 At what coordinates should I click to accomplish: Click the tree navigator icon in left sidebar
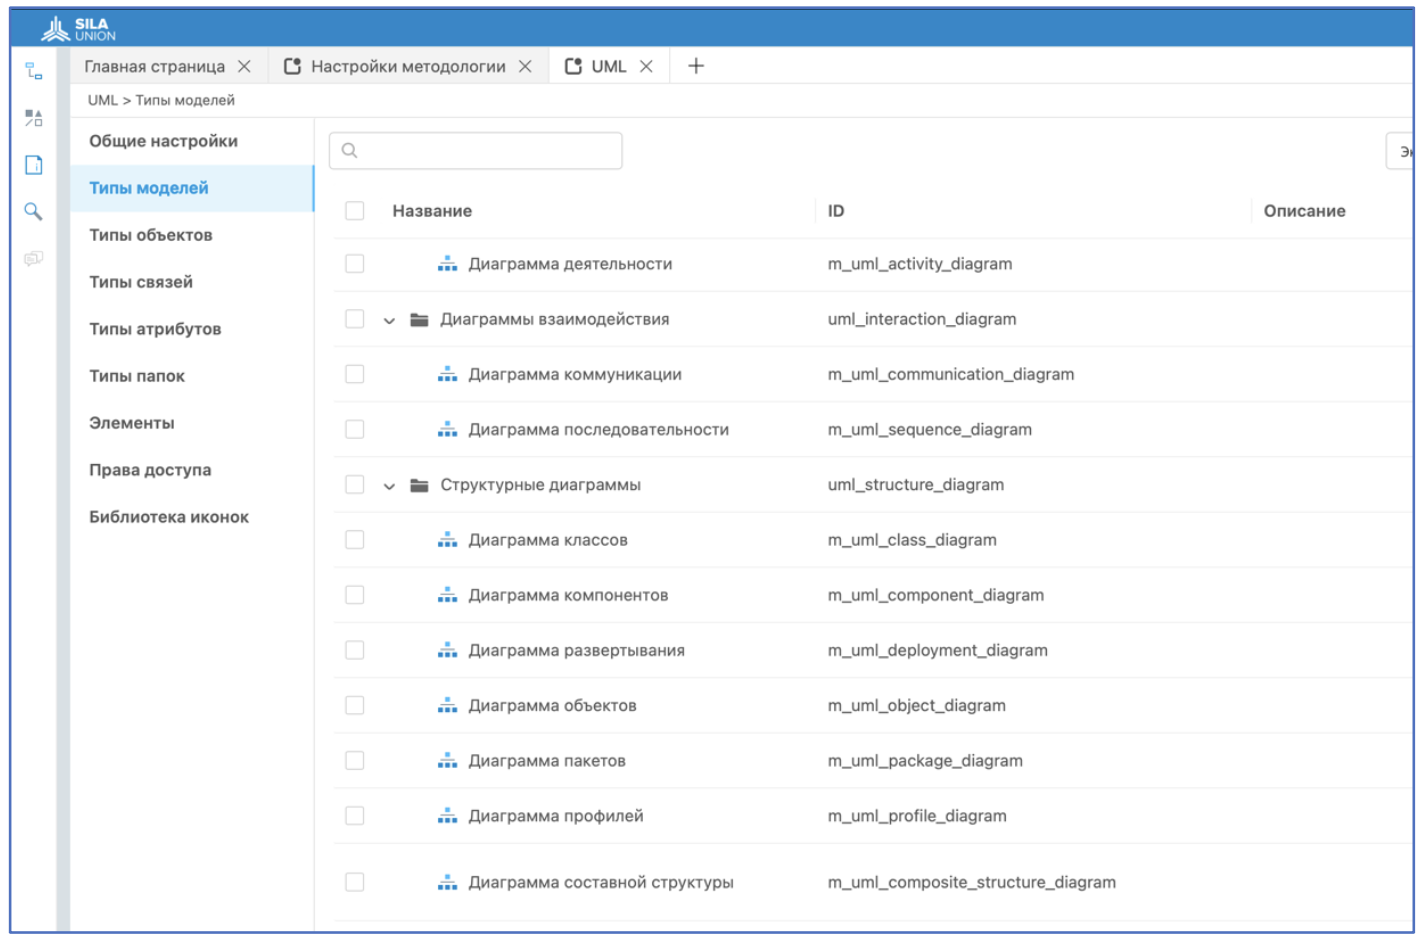[x=34, y=71]
